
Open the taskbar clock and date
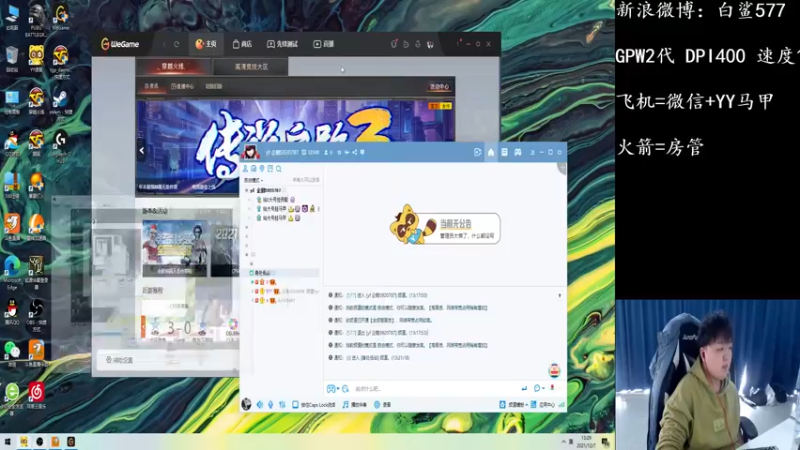[x=586, y=442]
